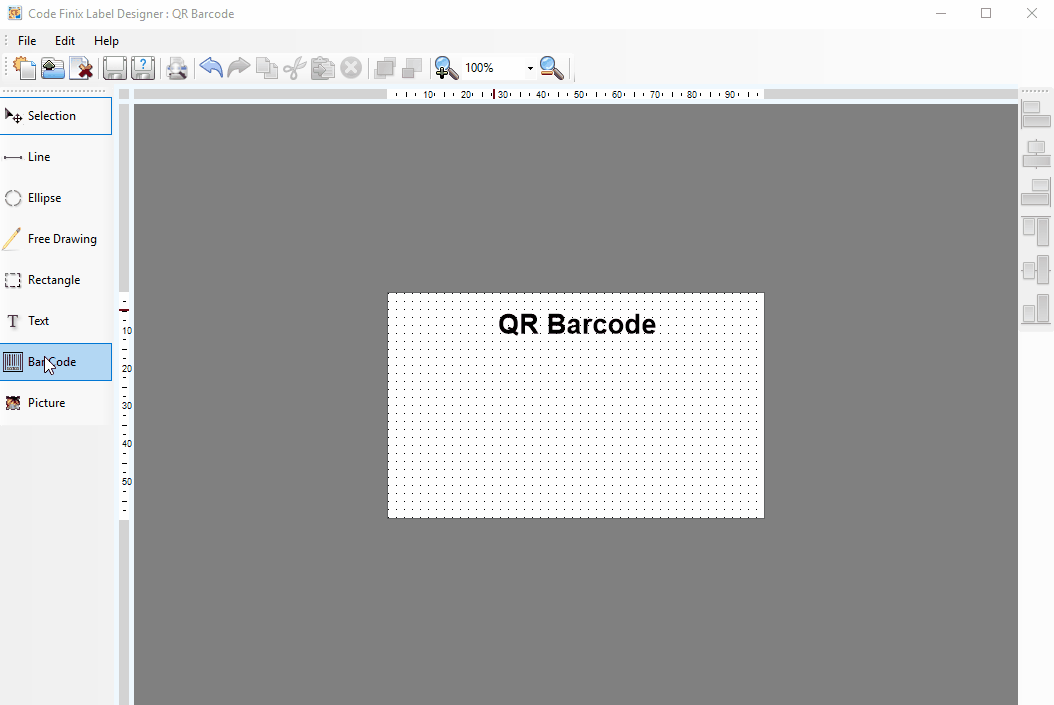Screen dimensions: 1054x705
Task: Undo the last action
Action: [211, 68]
